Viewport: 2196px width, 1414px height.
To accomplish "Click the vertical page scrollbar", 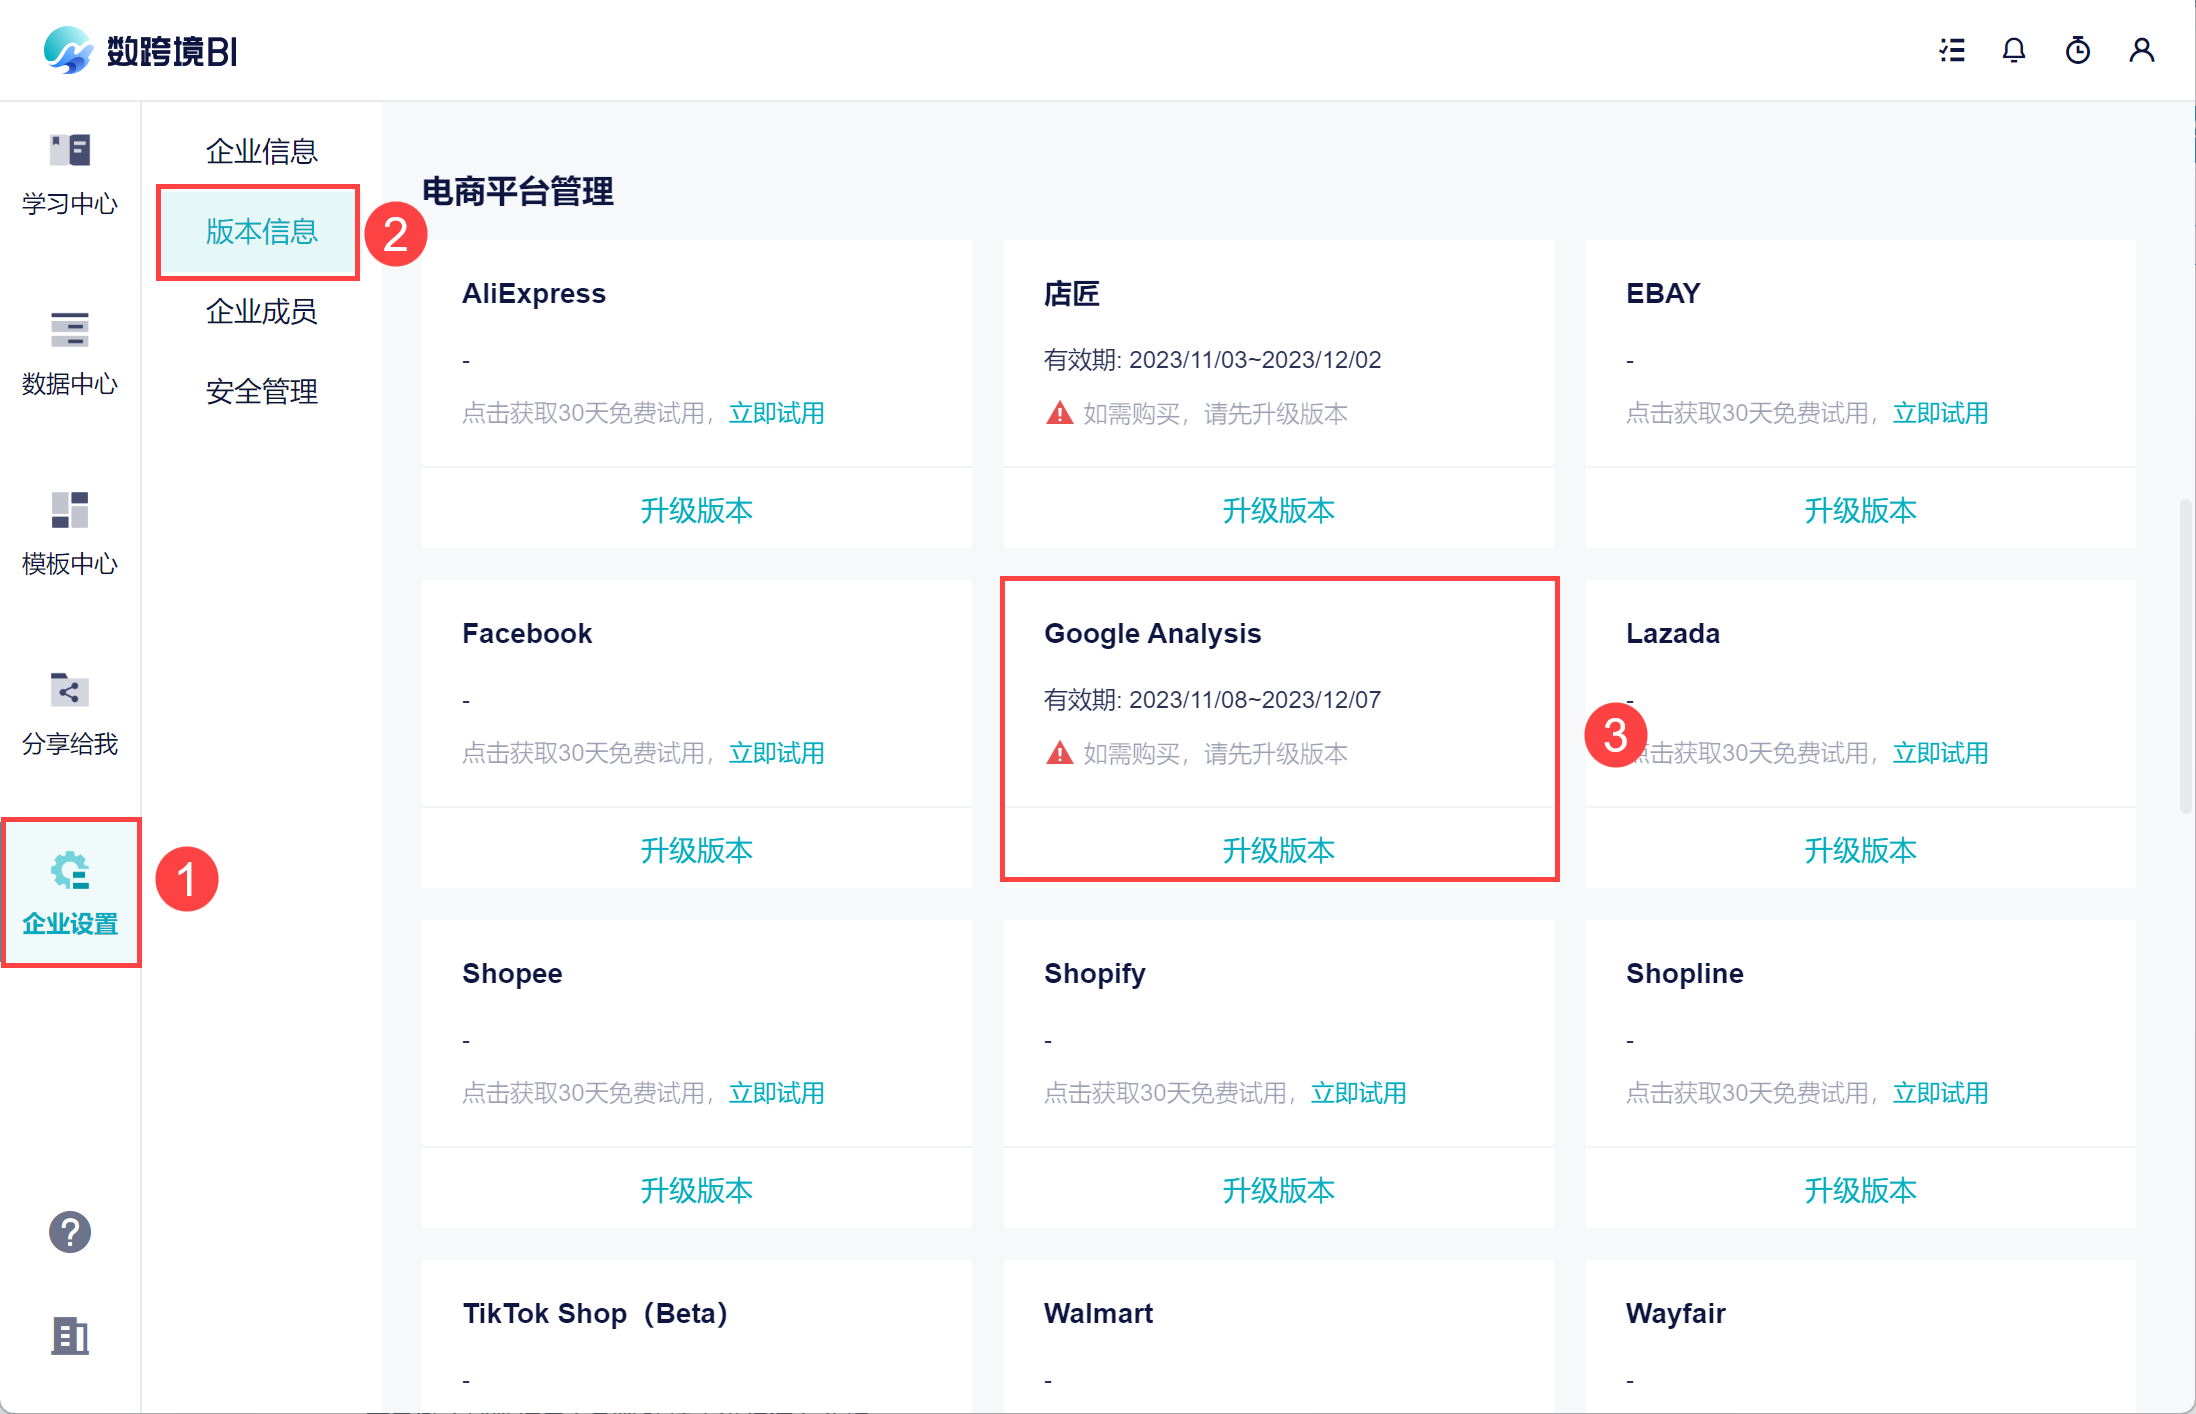I will 2185,655.
